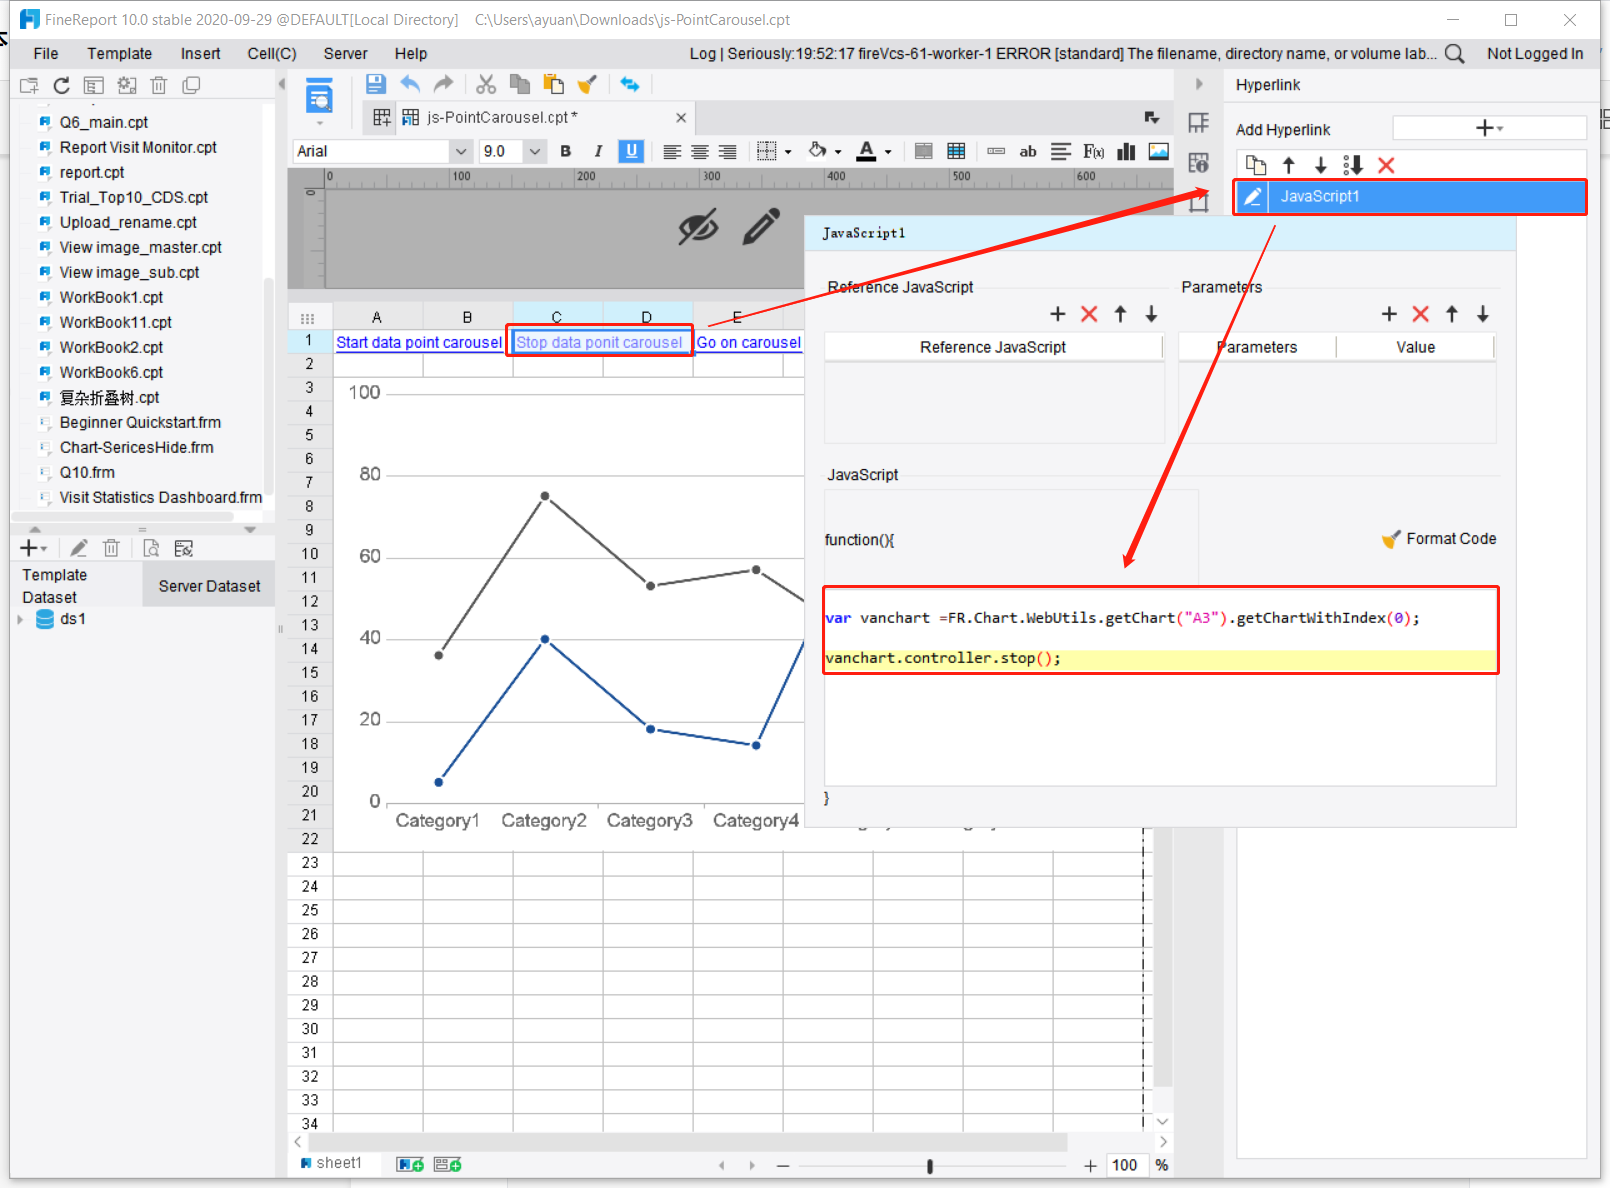The height and width of the screenshot is (1188, 1610).
Task: Open the Arial font family dropdown
Action: tap(460, 151)
